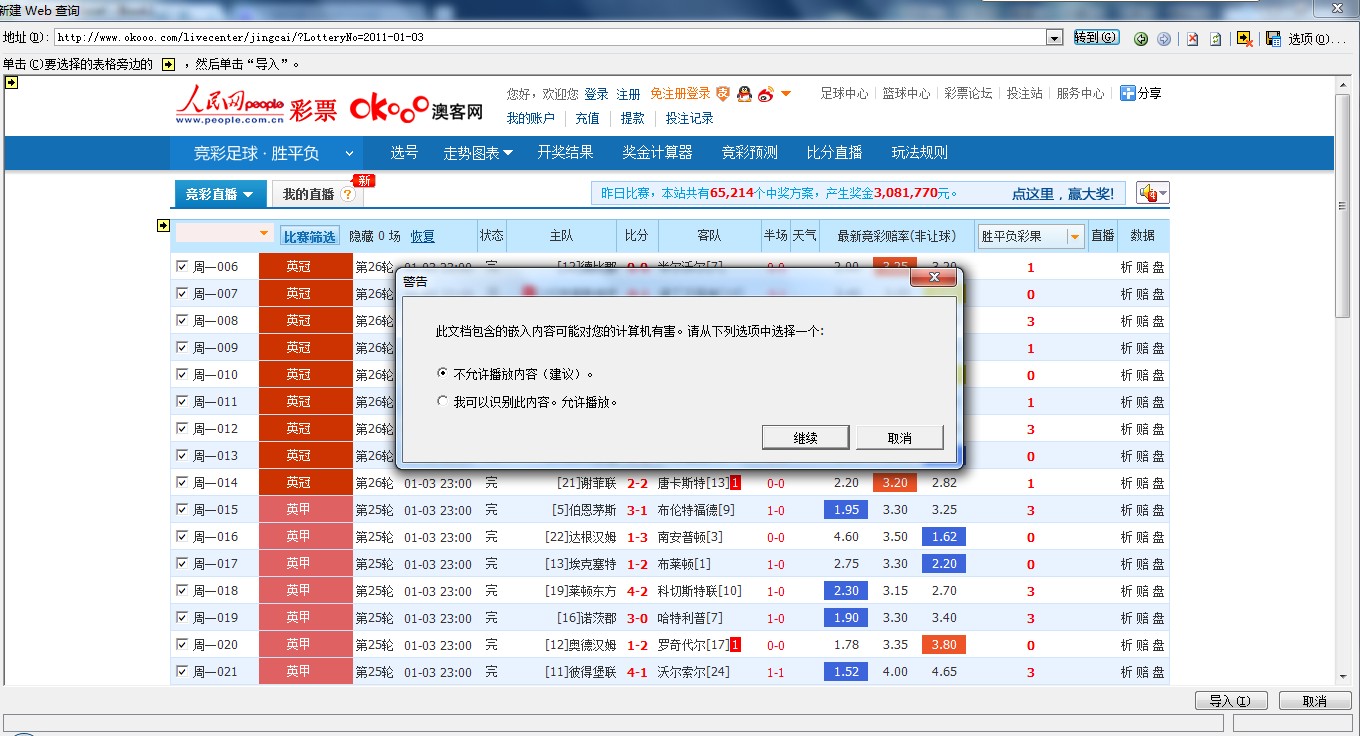Select '不允许播放内容（建议）' radio option
Image resolution: width=1360 pixels, height=736 pixels.
[443, 374]
